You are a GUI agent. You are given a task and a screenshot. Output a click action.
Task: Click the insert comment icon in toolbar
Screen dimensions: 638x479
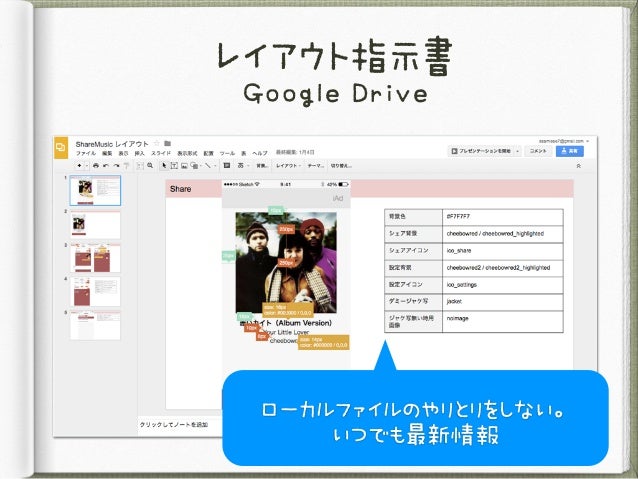tap(227, 166)
